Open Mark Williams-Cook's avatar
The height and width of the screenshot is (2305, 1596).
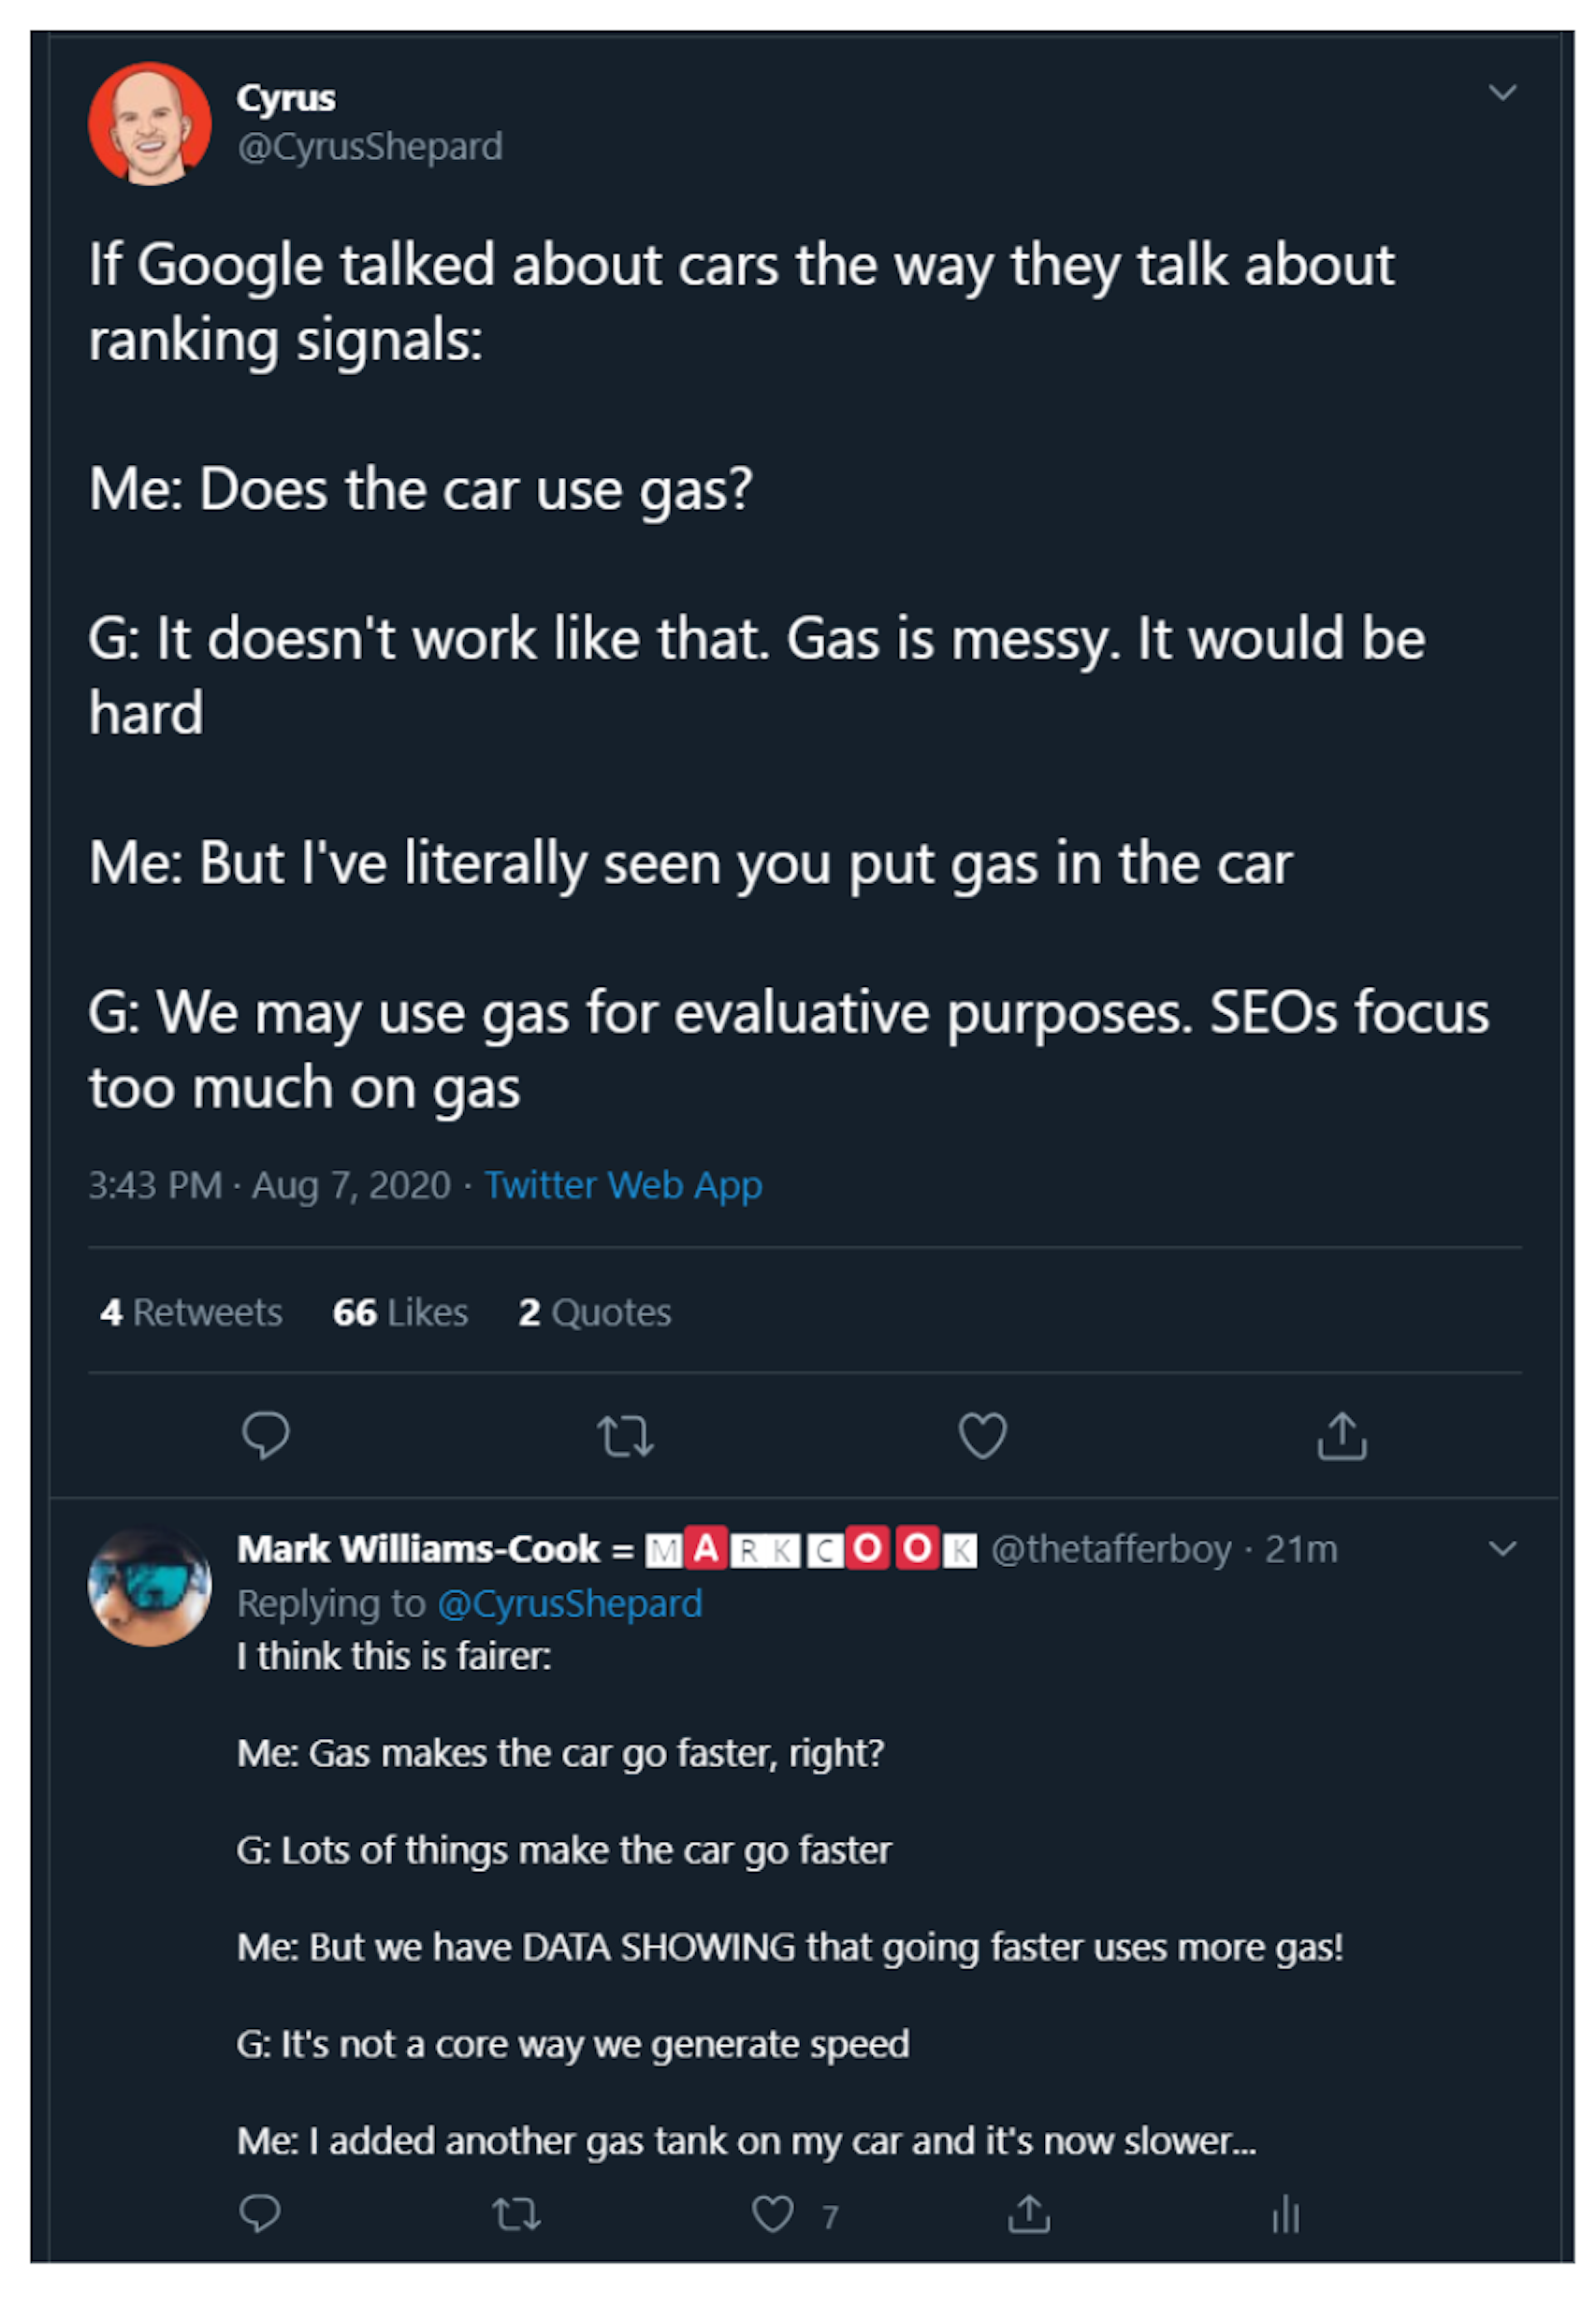(x=150, y=1586)
